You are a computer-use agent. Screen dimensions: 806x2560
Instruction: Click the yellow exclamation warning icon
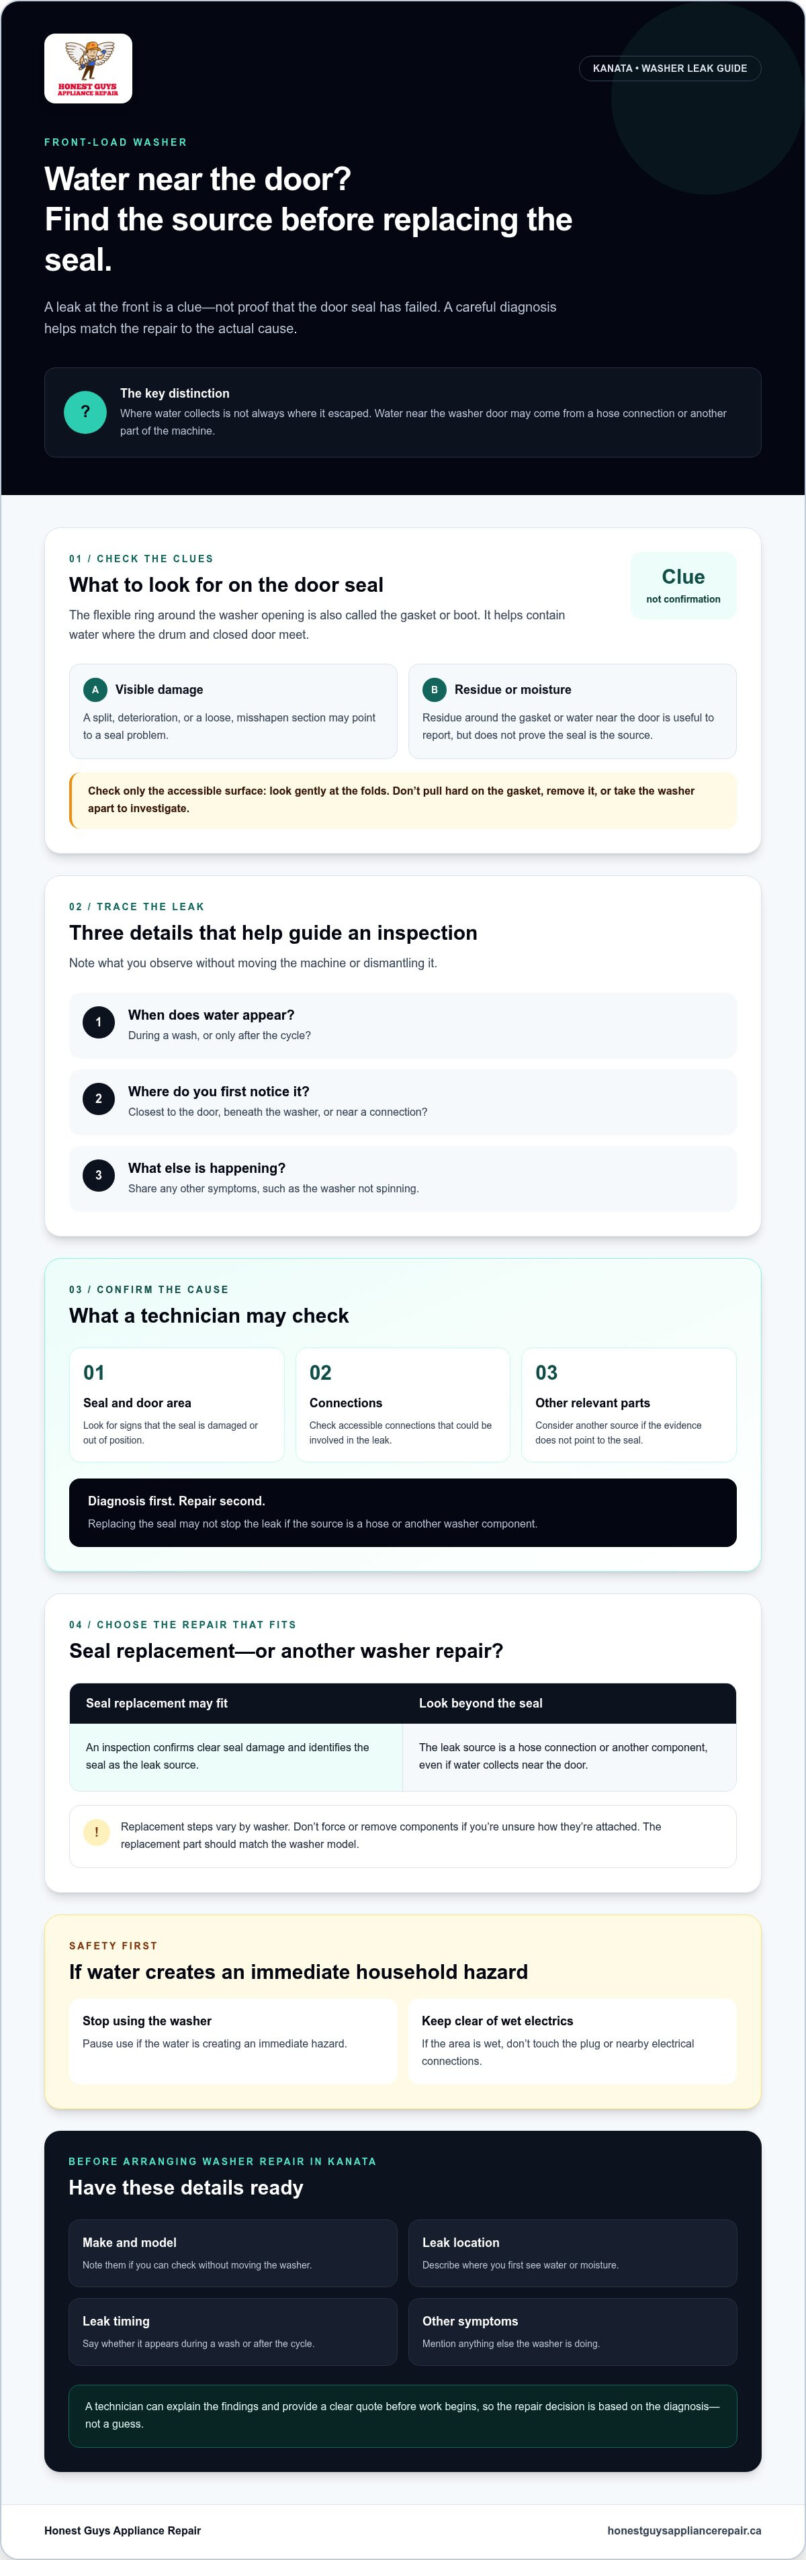click(x=97, y=1831)
